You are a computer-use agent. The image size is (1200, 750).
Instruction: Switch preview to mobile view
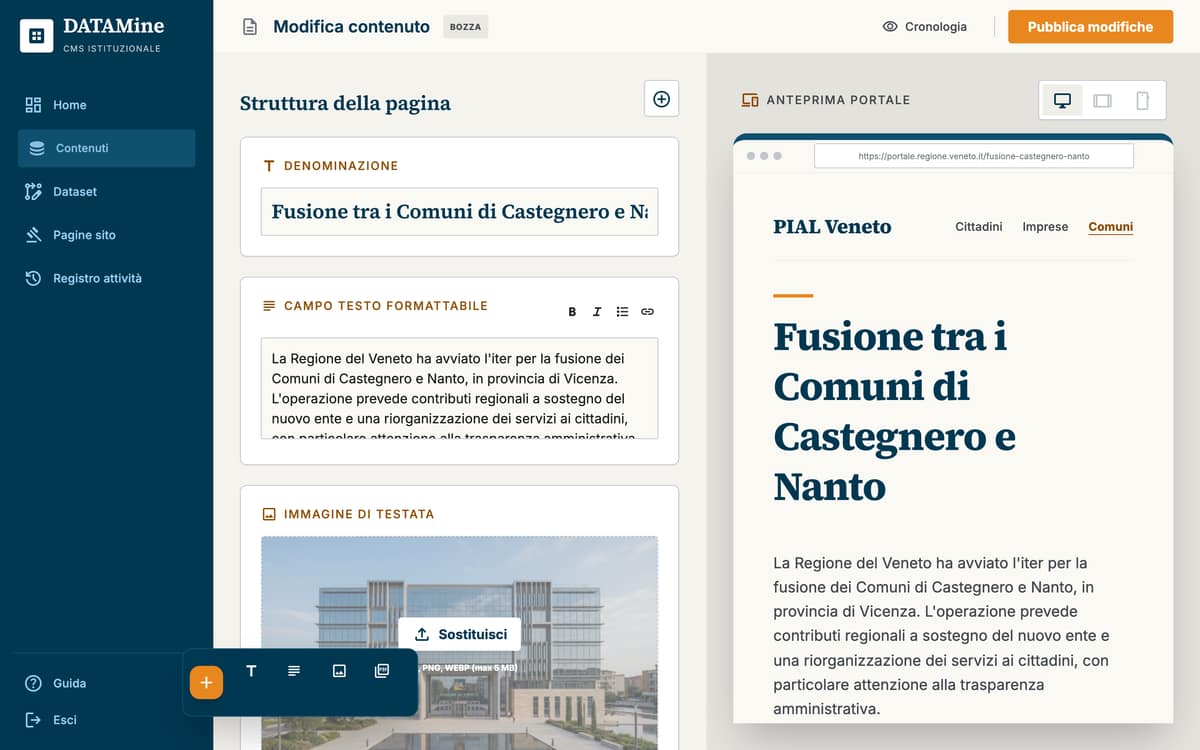[1142, 100]
